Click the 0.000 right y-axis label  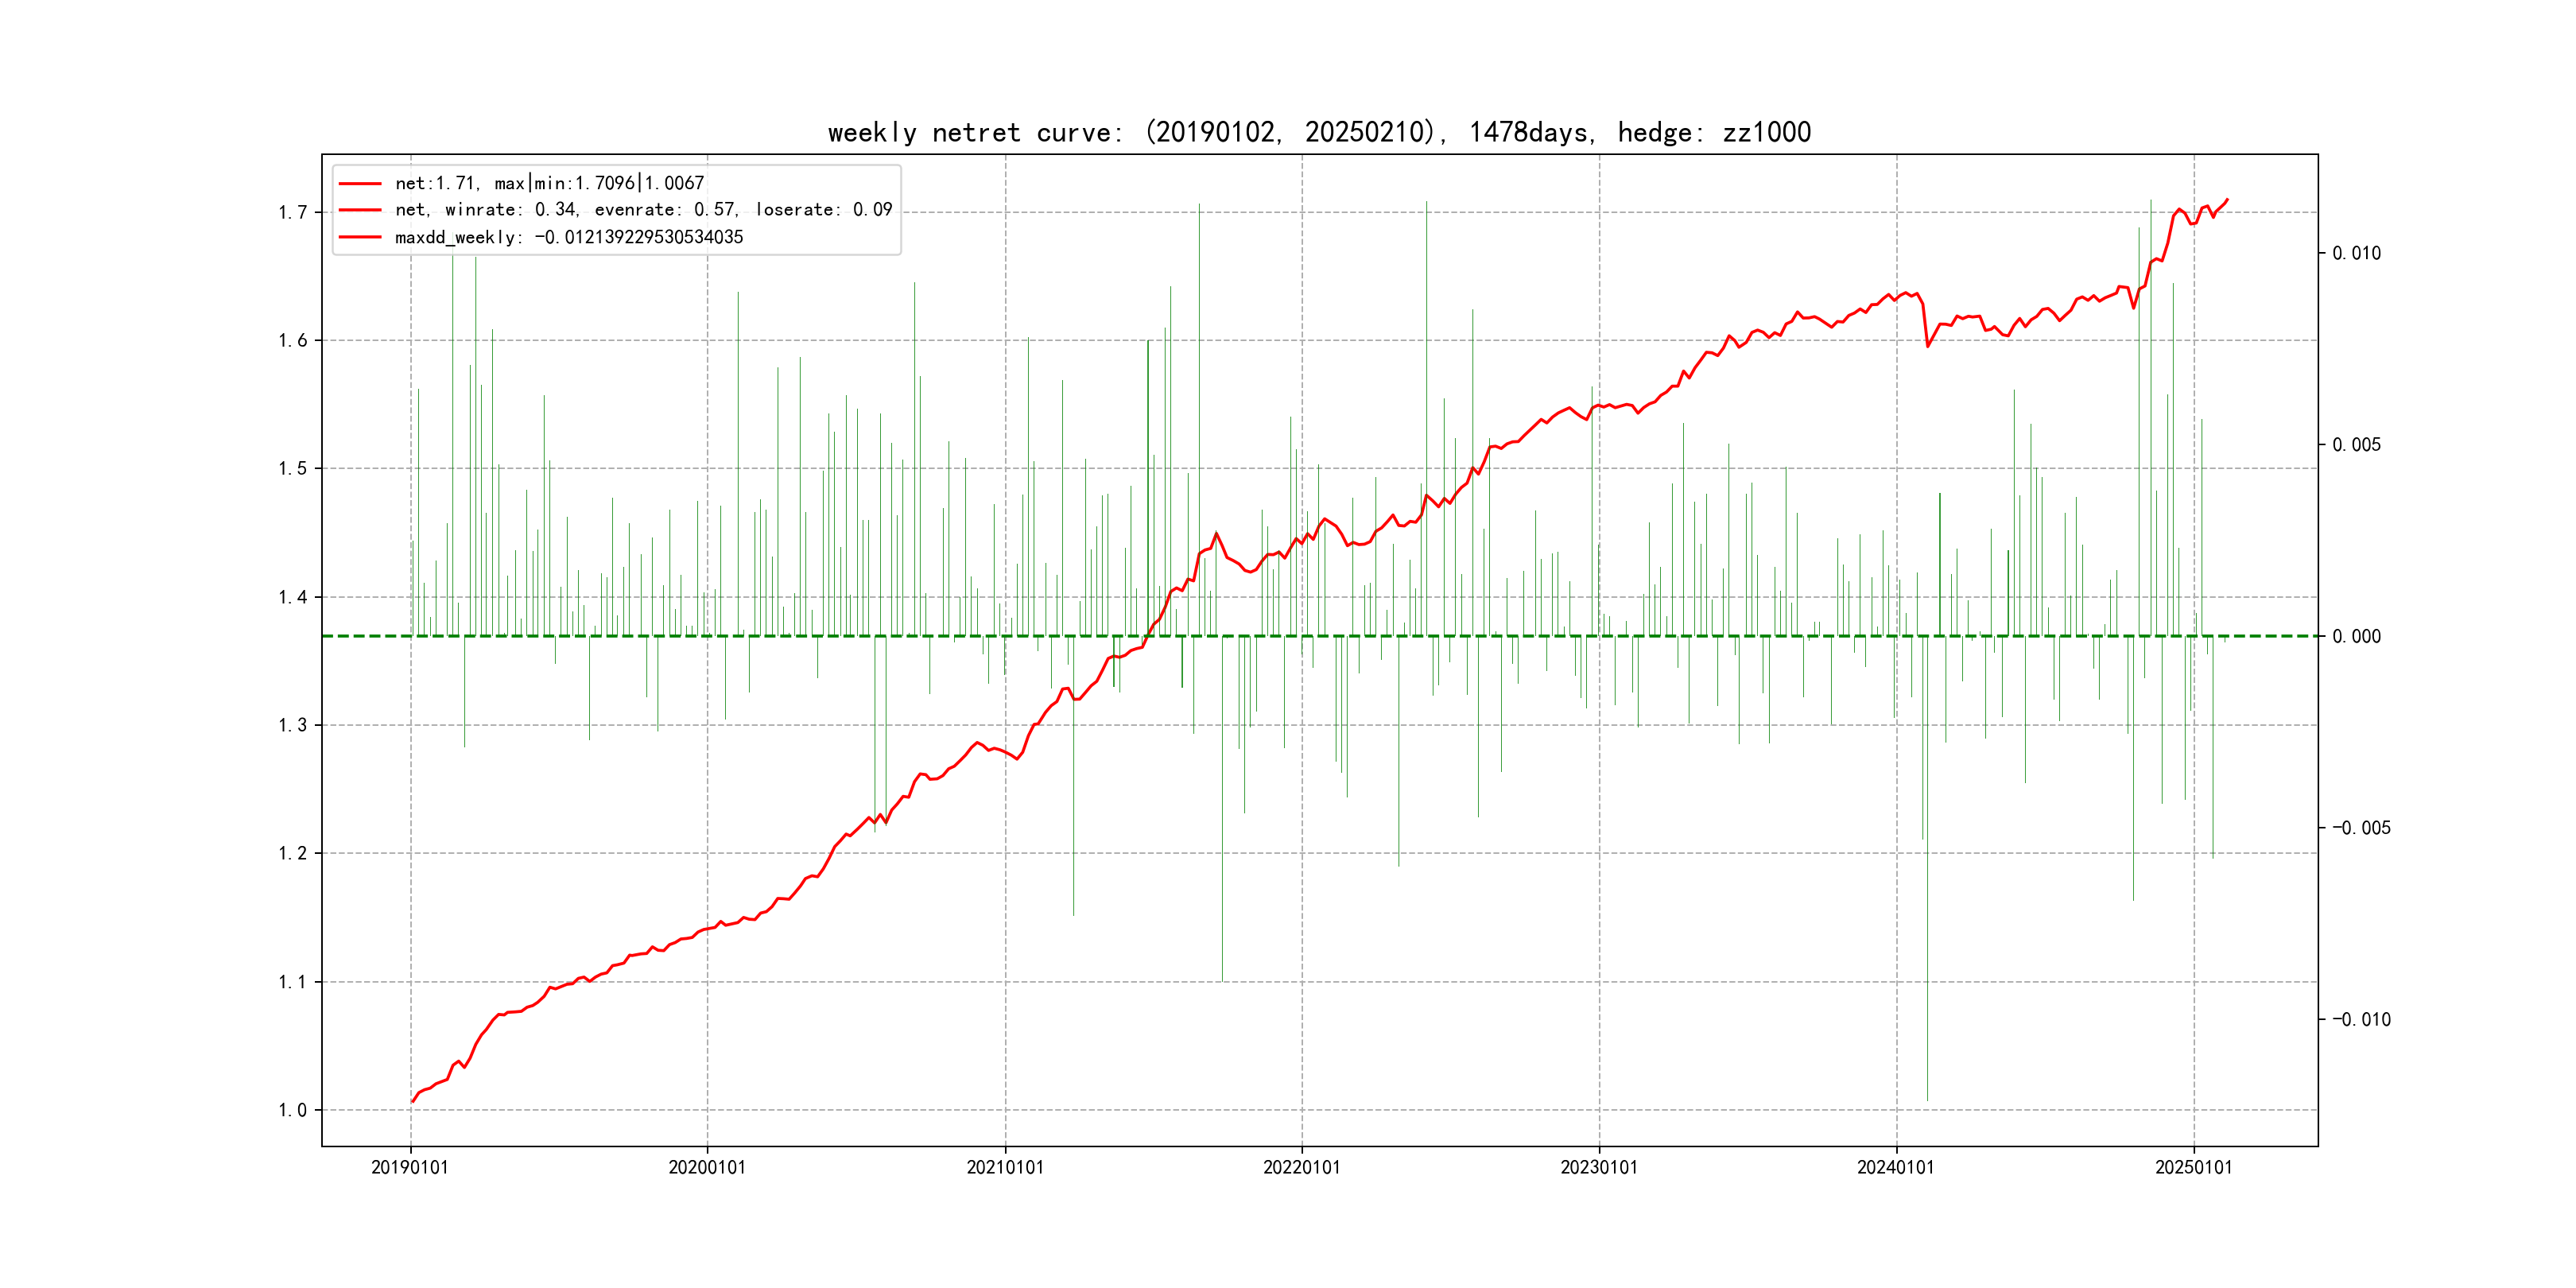click(2356, 637)
